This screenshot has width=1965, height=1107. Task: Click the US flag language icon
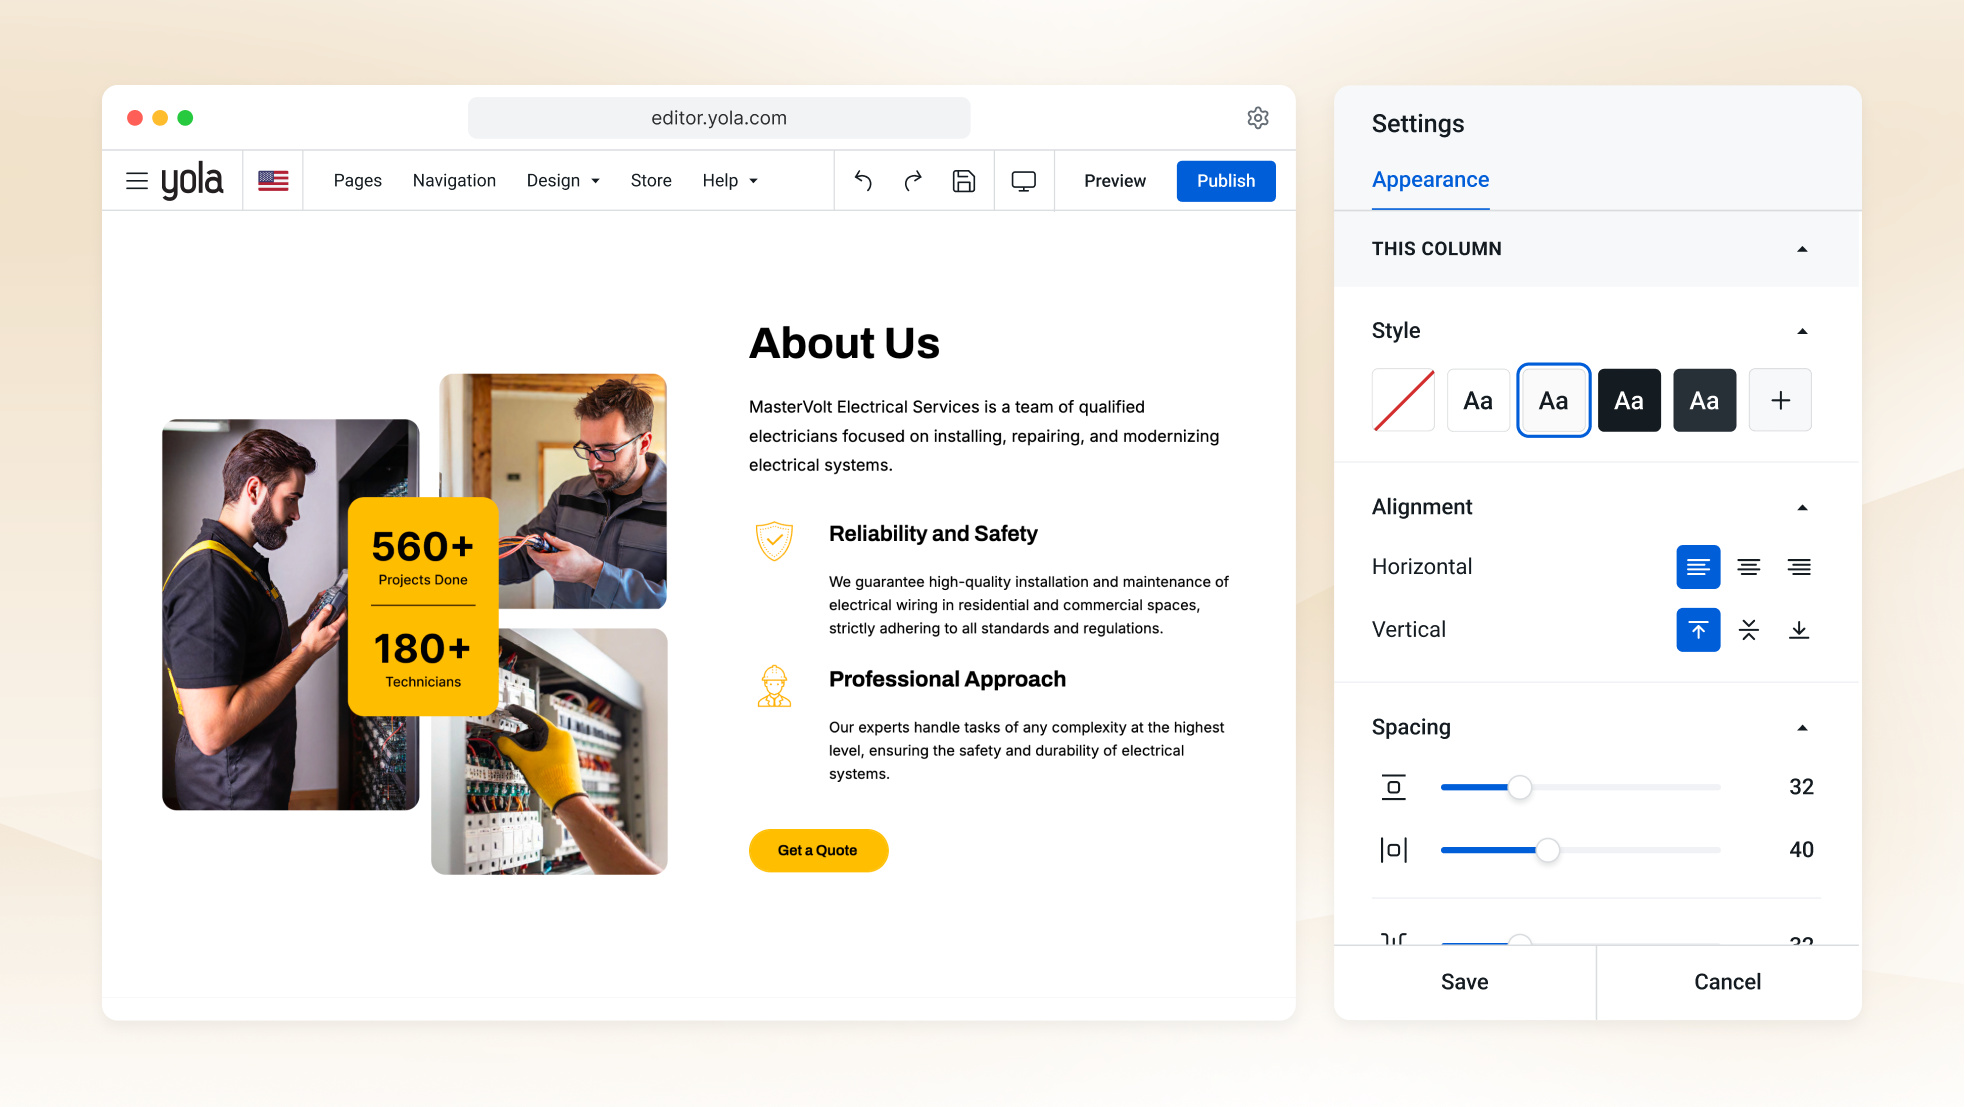click(x=273, y=181)
